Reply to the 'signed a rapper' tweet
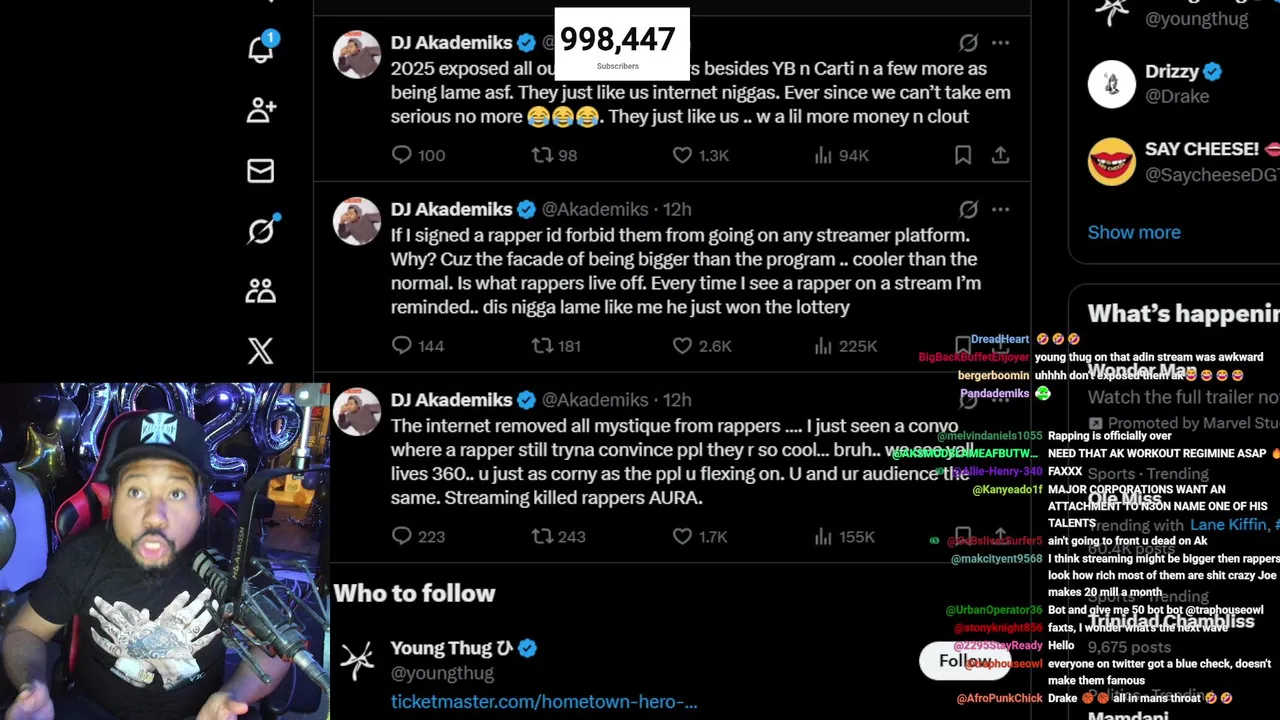Viewport: 1280px width, 720px height. [402, 346]
